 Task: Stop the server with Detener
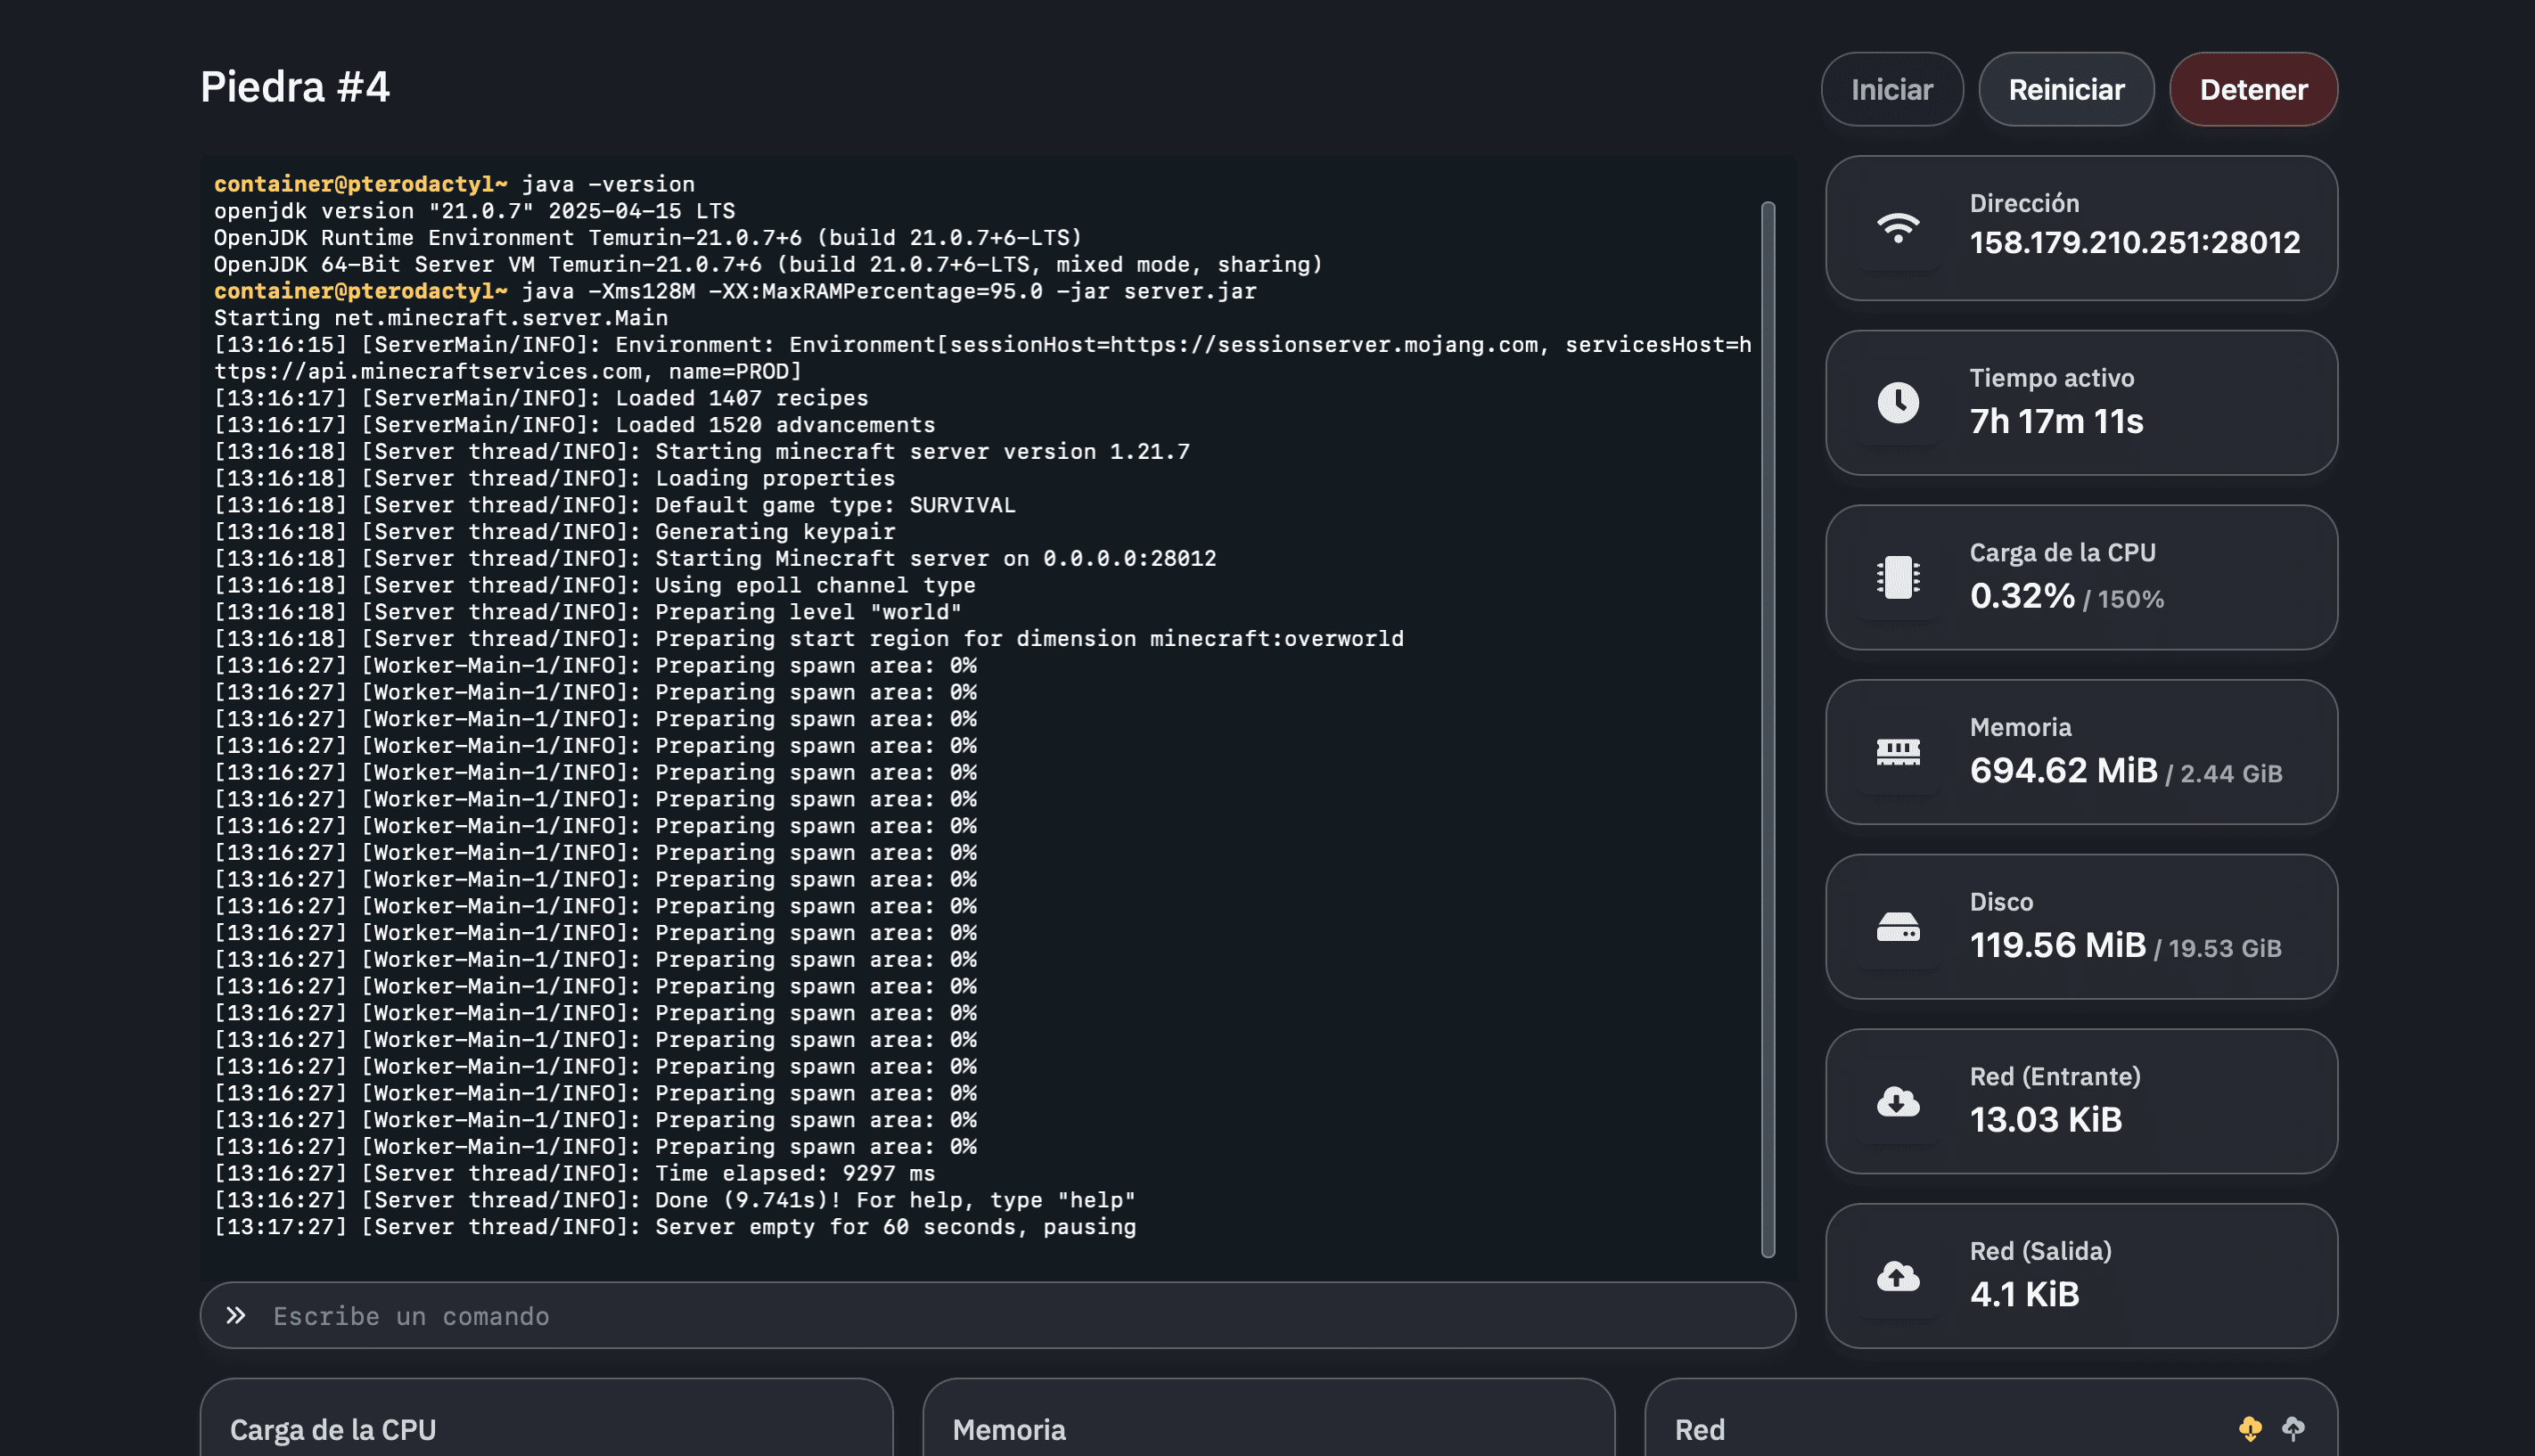[2252, 90]
